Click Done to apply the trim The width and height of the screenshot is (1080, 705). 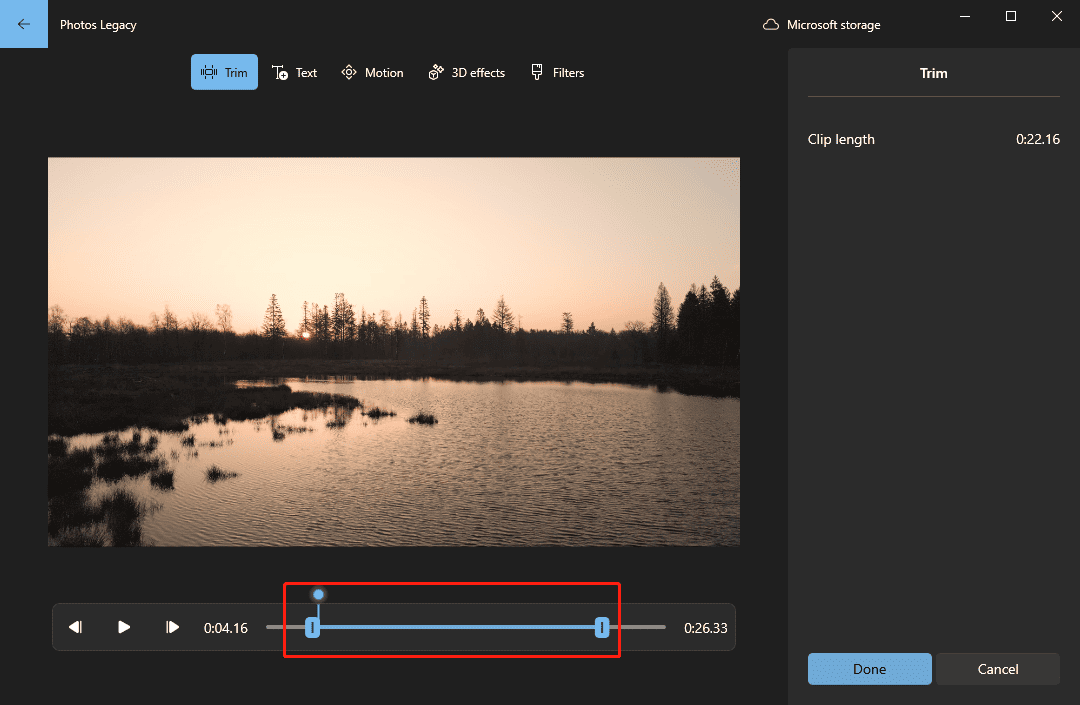click(869, 669)
